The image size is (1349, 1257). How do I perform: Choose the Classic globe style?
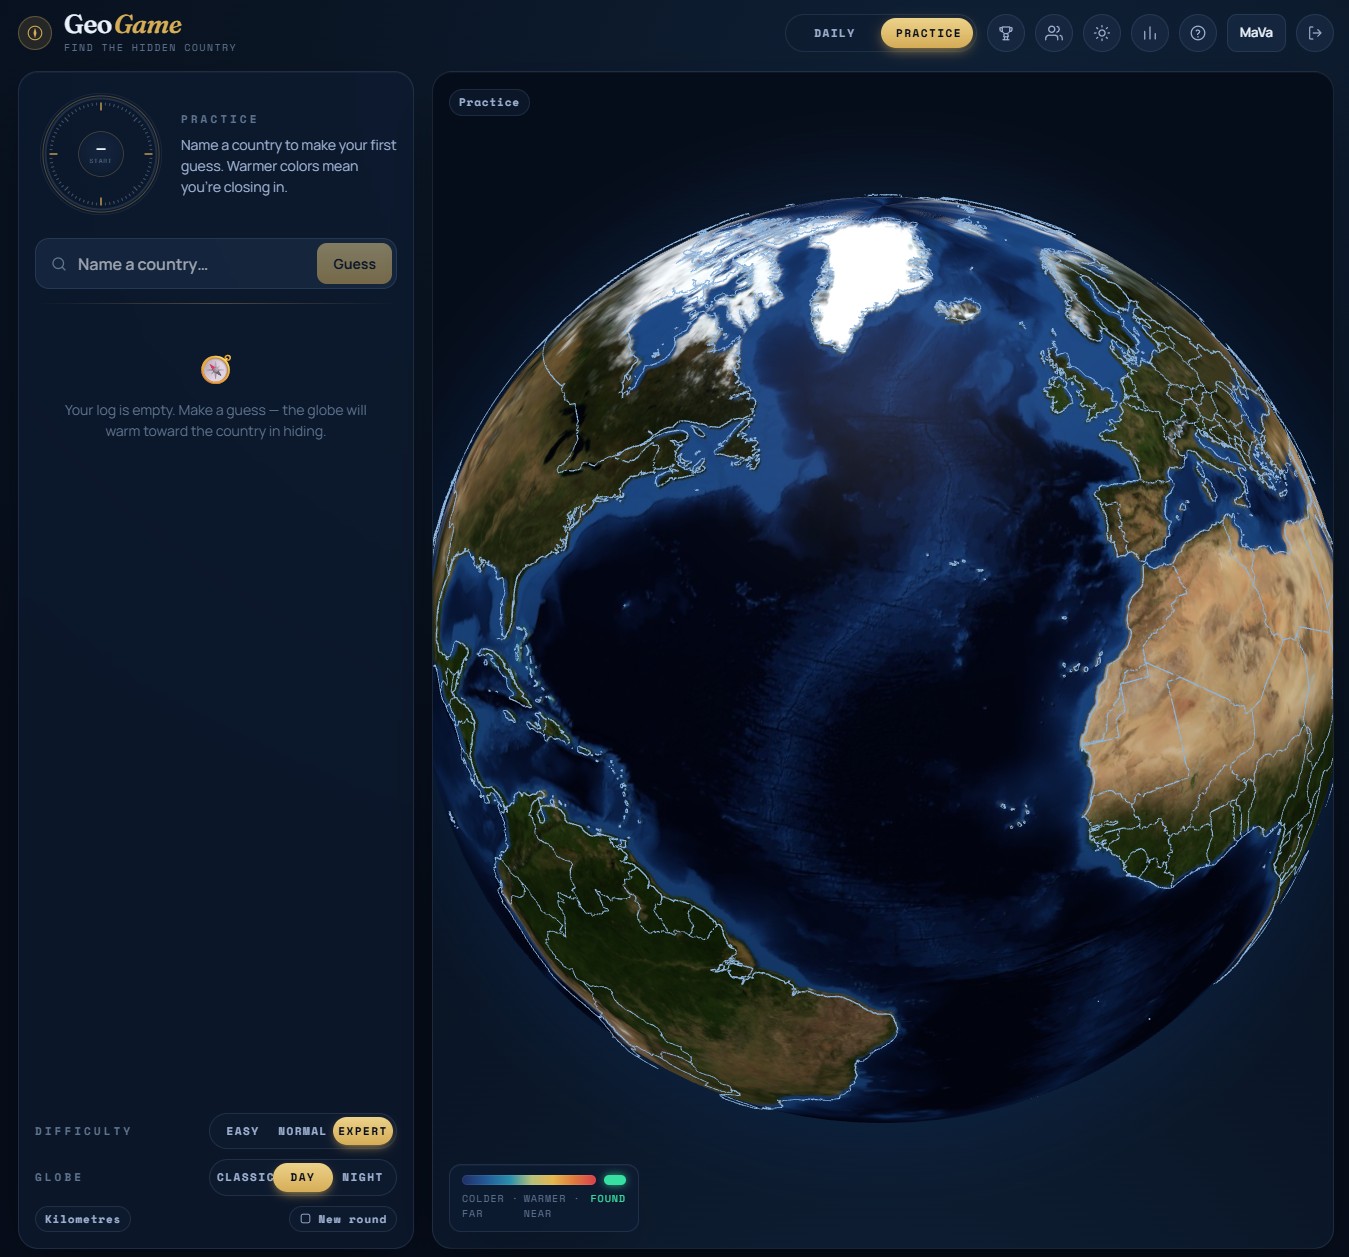[x=244, y=1177]
